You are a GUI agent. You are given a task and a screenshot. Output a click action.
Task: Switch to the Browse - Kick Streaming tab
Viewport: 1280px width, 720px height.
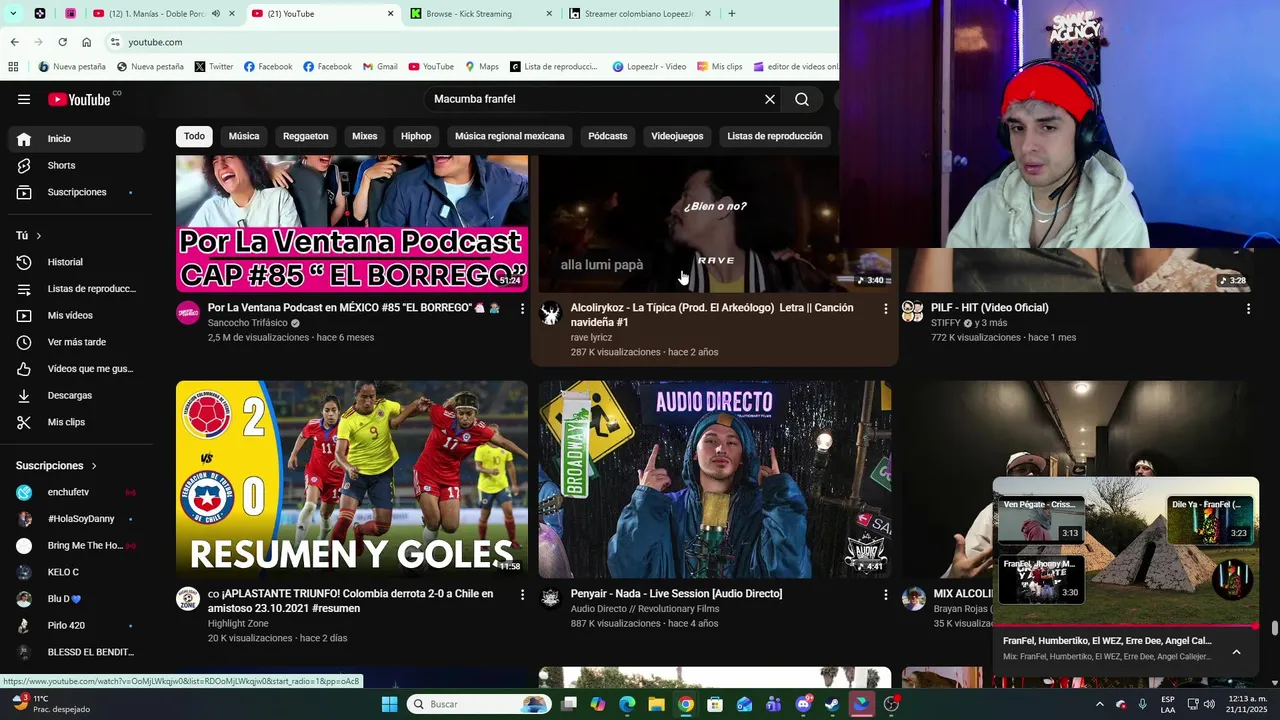click(480, 14)
